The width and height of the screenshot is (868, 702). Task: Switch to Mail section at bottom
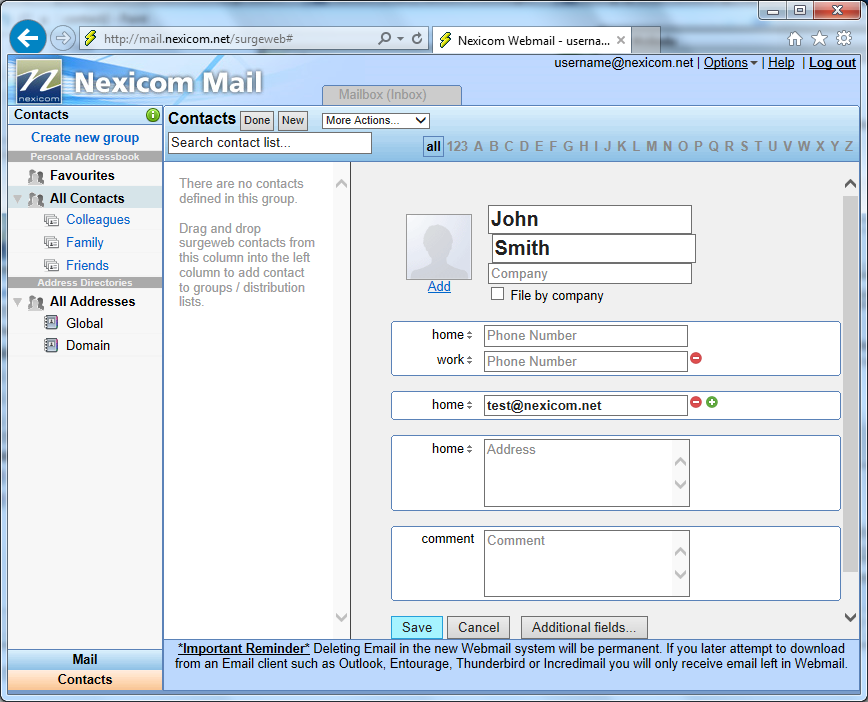click(x=85, y=659)
